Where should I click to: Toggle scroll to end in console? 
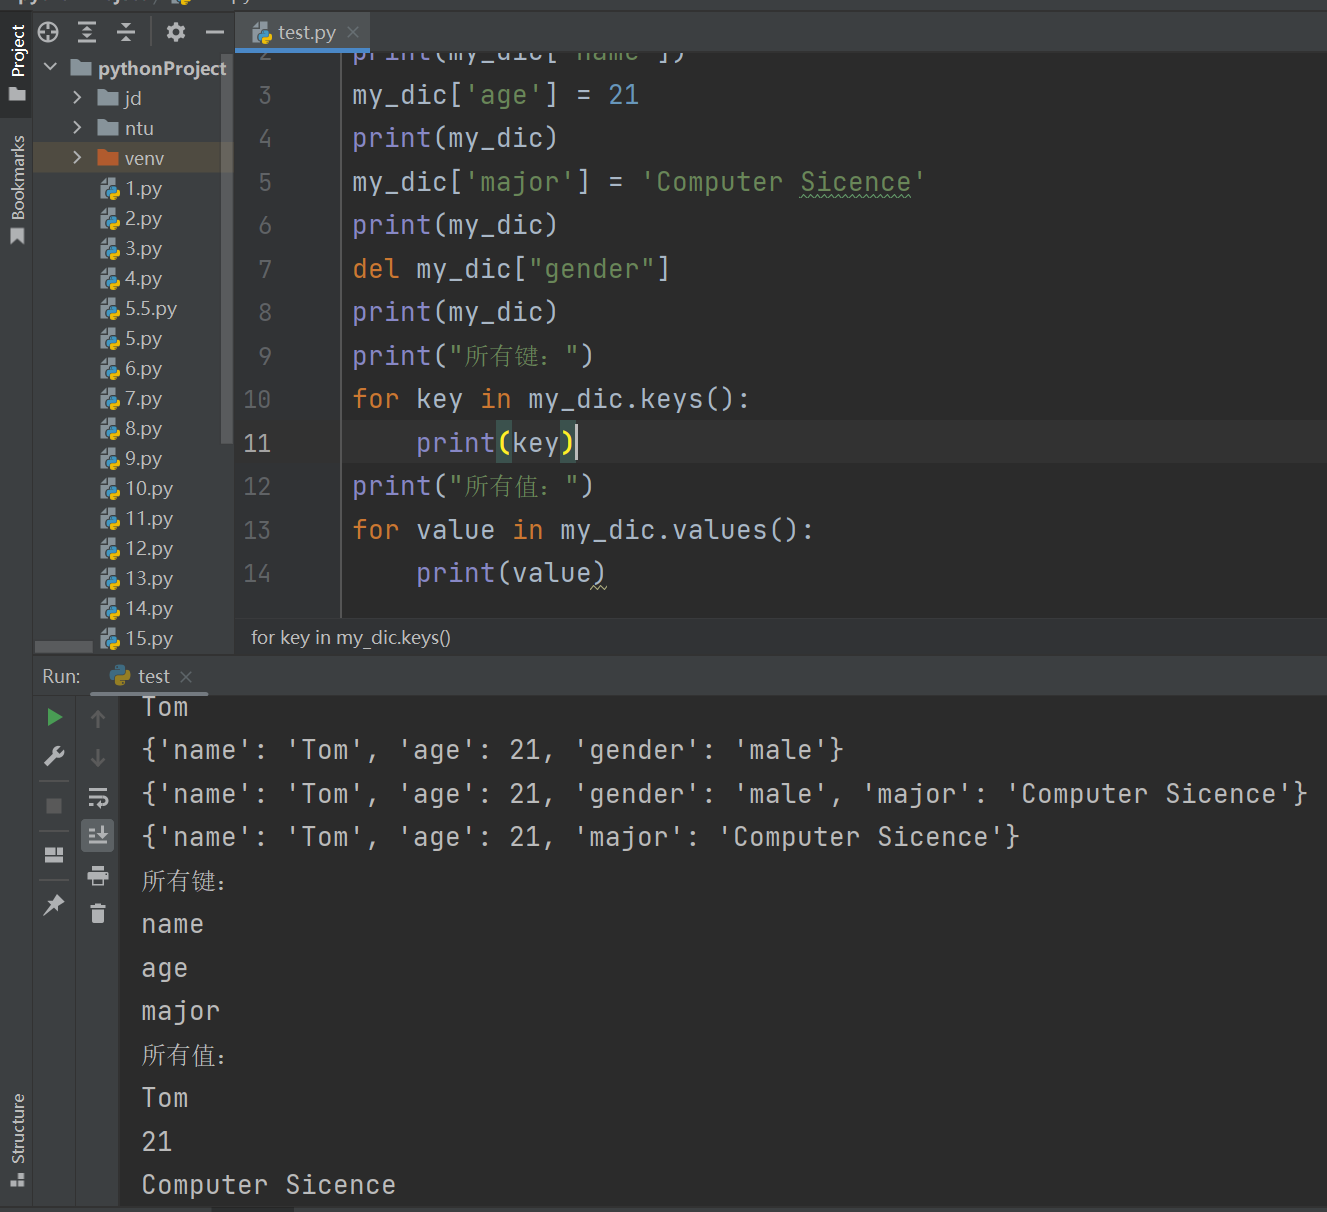pyautogui.click(x=98, y=835)
